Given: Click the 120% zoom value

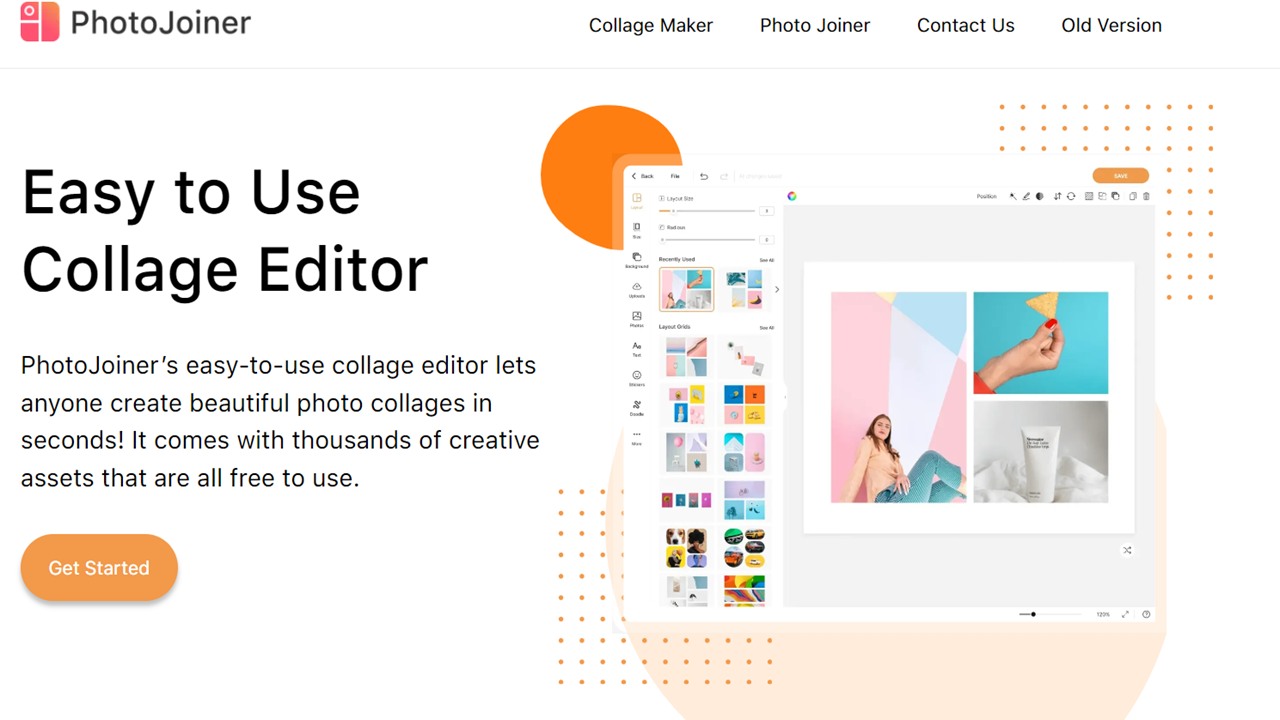Looking at the screenshot, I should click(x=1103, y=614).
